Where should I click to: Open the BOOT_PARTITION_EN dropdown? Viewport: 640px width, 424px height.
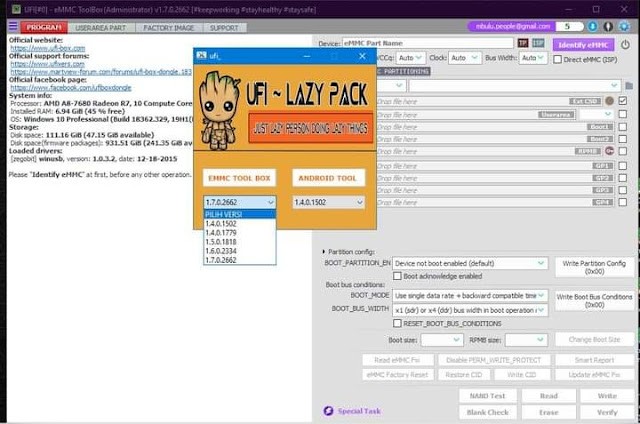pyautogui.click(x=470, y=263)
